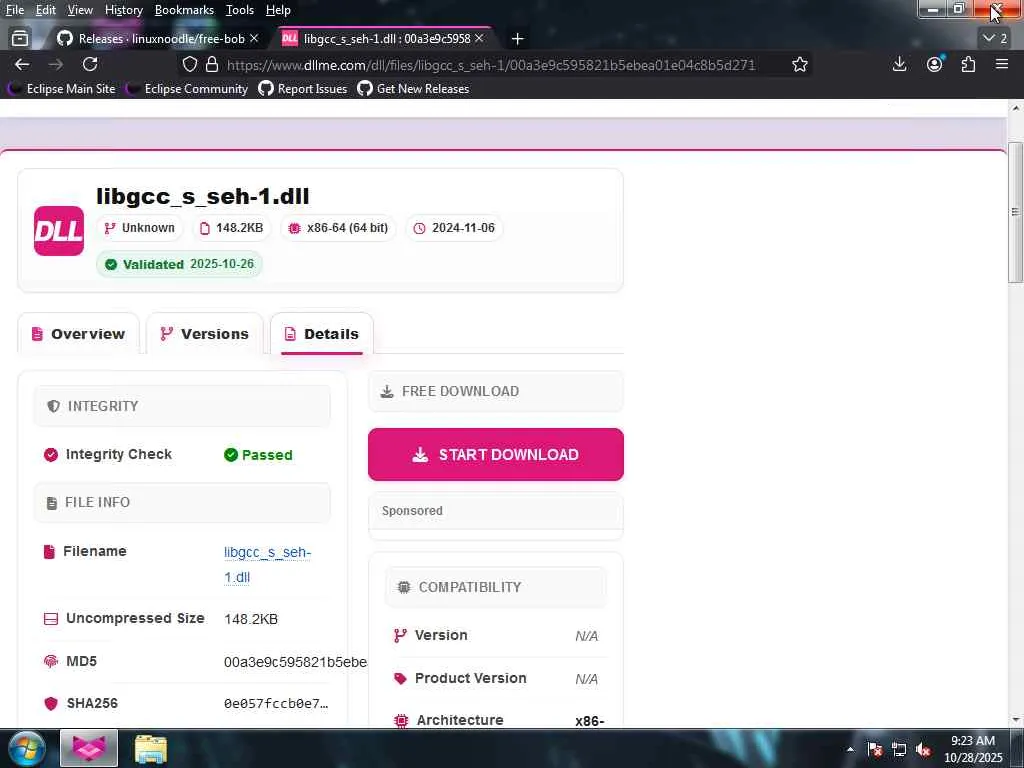1024x768 pixels.
Task: Open the View menu
Action: (x=80, y=10)
